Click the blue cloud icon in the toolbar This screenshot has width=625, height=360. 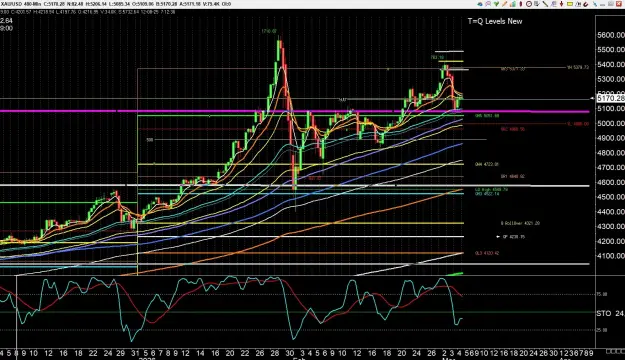(480, 4)
